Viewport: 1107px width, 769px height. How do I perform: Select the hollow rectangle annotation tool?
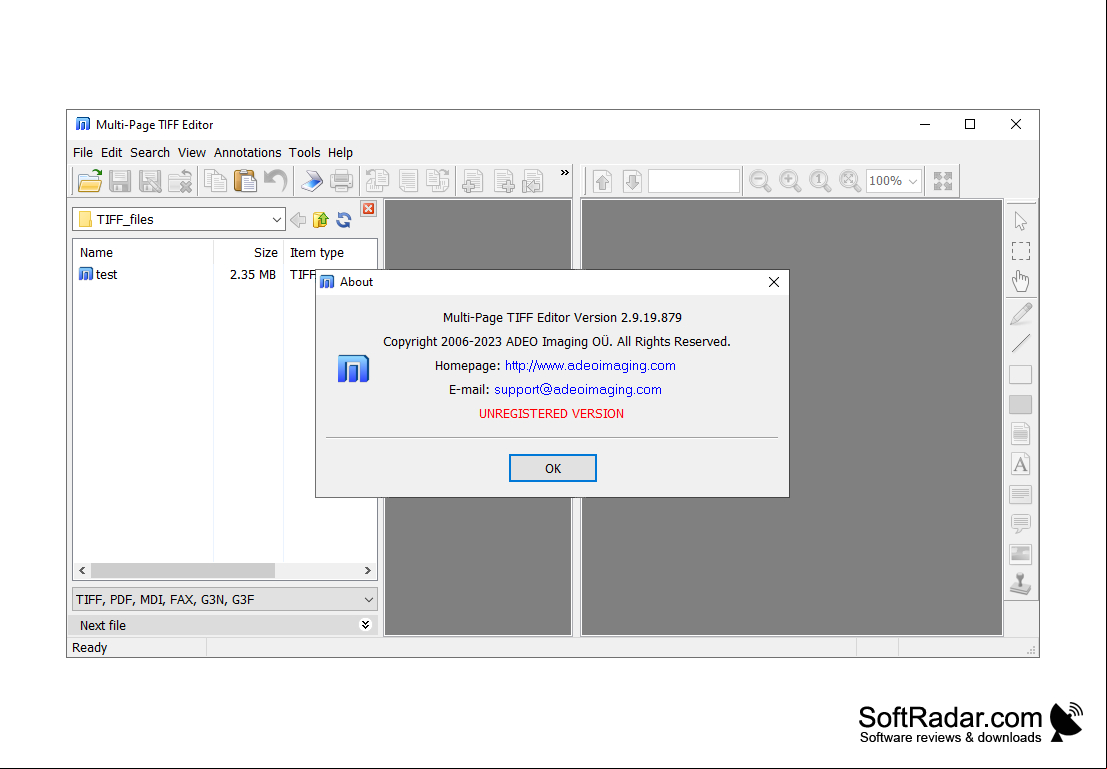click(1021, 374)
